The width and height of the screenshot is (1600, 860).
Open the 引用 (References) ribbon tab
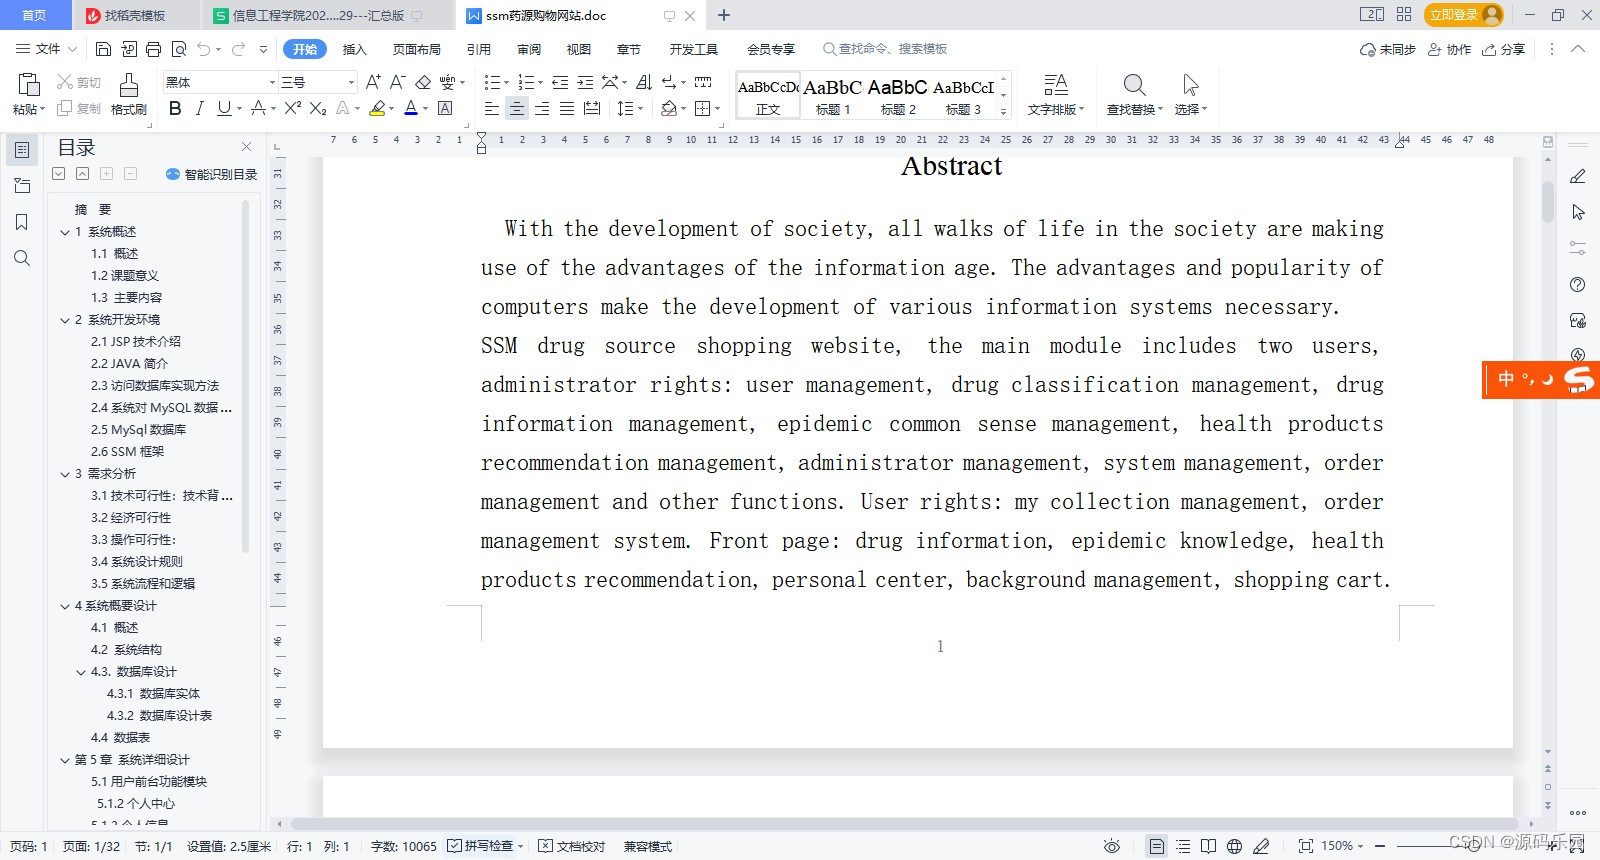479,49
